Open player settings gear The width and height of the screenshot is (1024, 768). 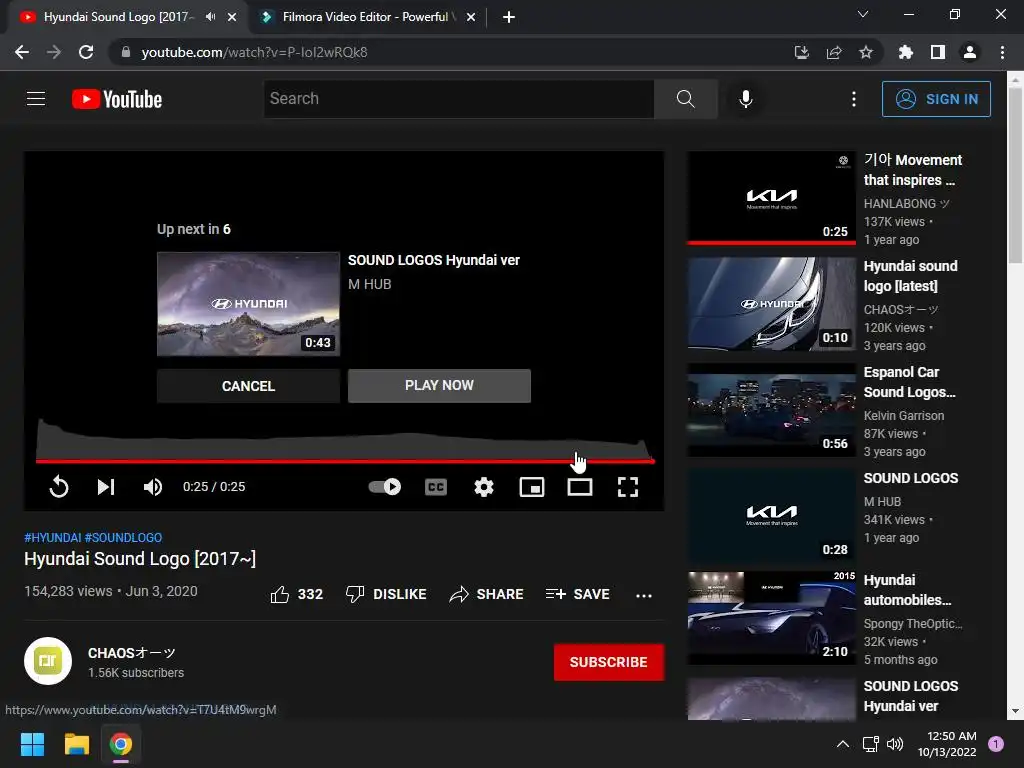484,487
